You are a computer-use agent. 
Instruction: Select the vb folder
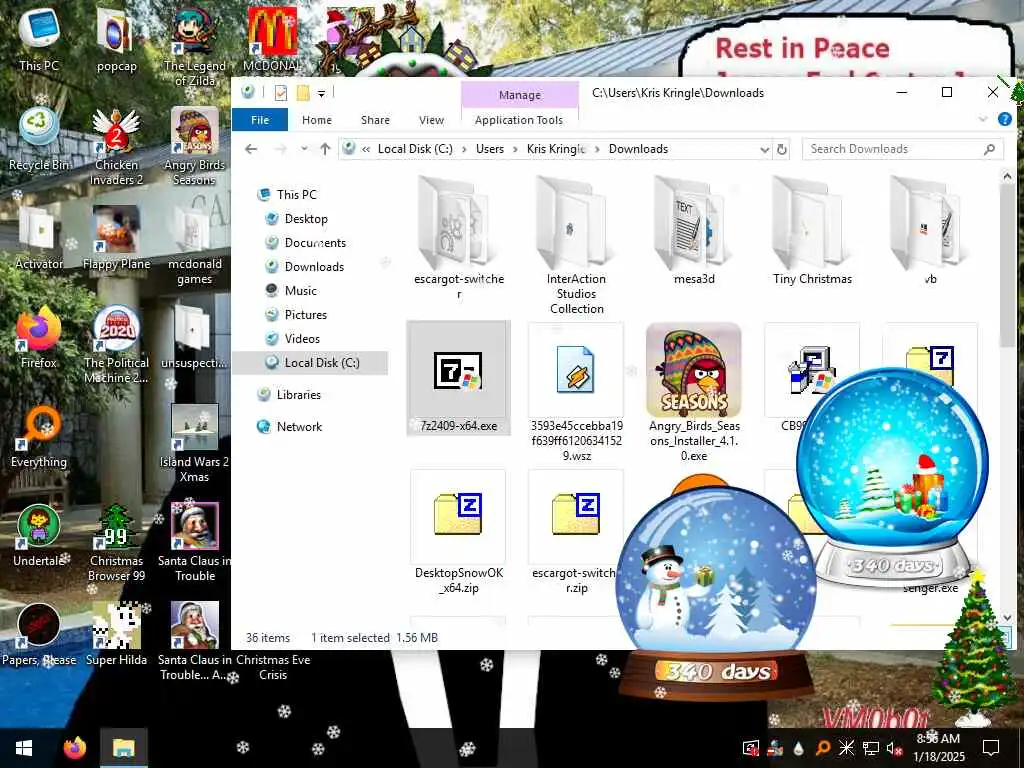tap(930, 231)
